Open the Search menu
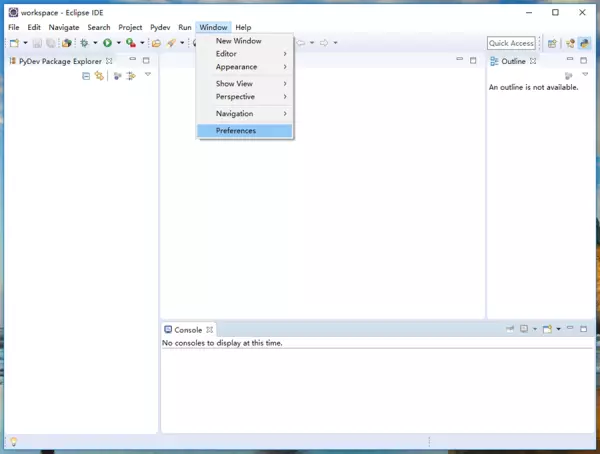This screenshot has height=454, width=600. pos(99,27)
